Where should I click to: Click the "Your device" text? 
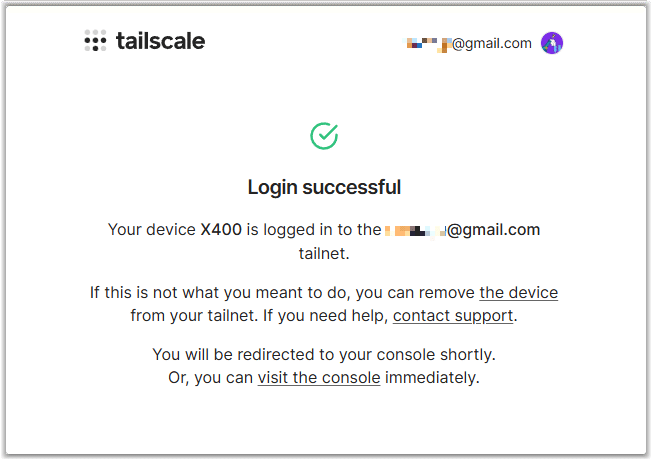pyautogui.click(x=152, y=230)
